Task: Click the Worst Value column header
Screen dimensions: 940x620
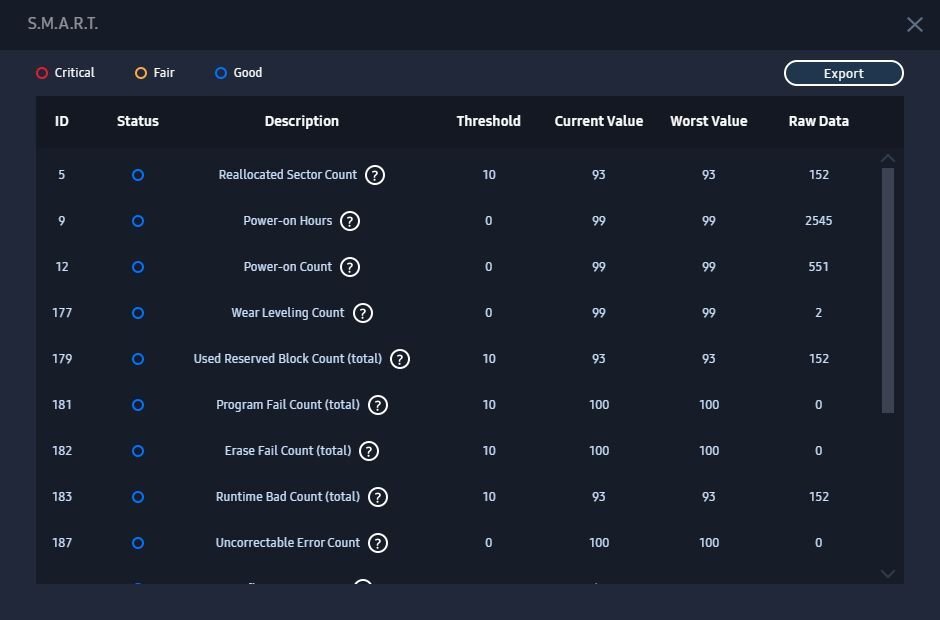Action: tap(709, 121)
